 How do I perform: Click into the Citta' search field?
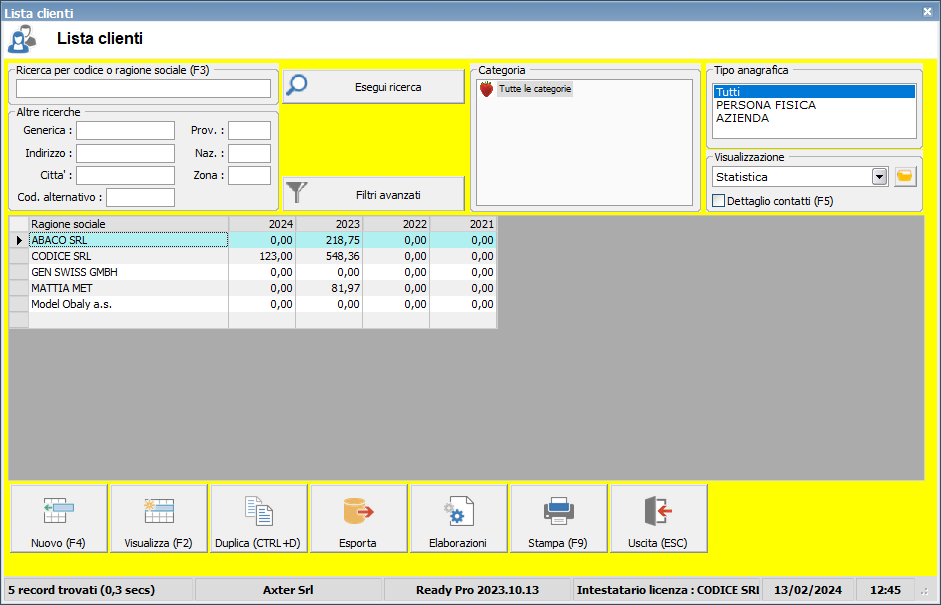[125, 175]
